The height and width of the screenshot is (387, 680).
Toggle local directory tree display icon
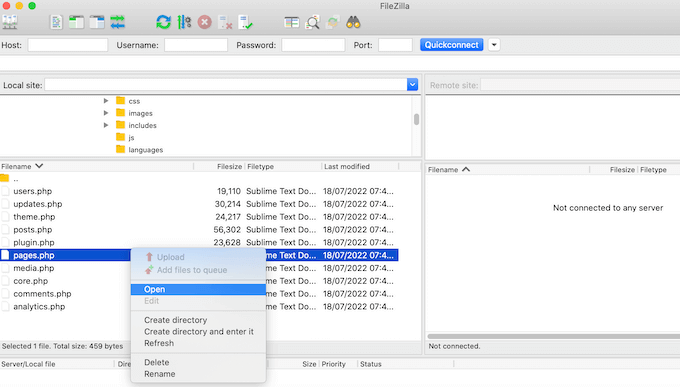[x=76, y=22]
